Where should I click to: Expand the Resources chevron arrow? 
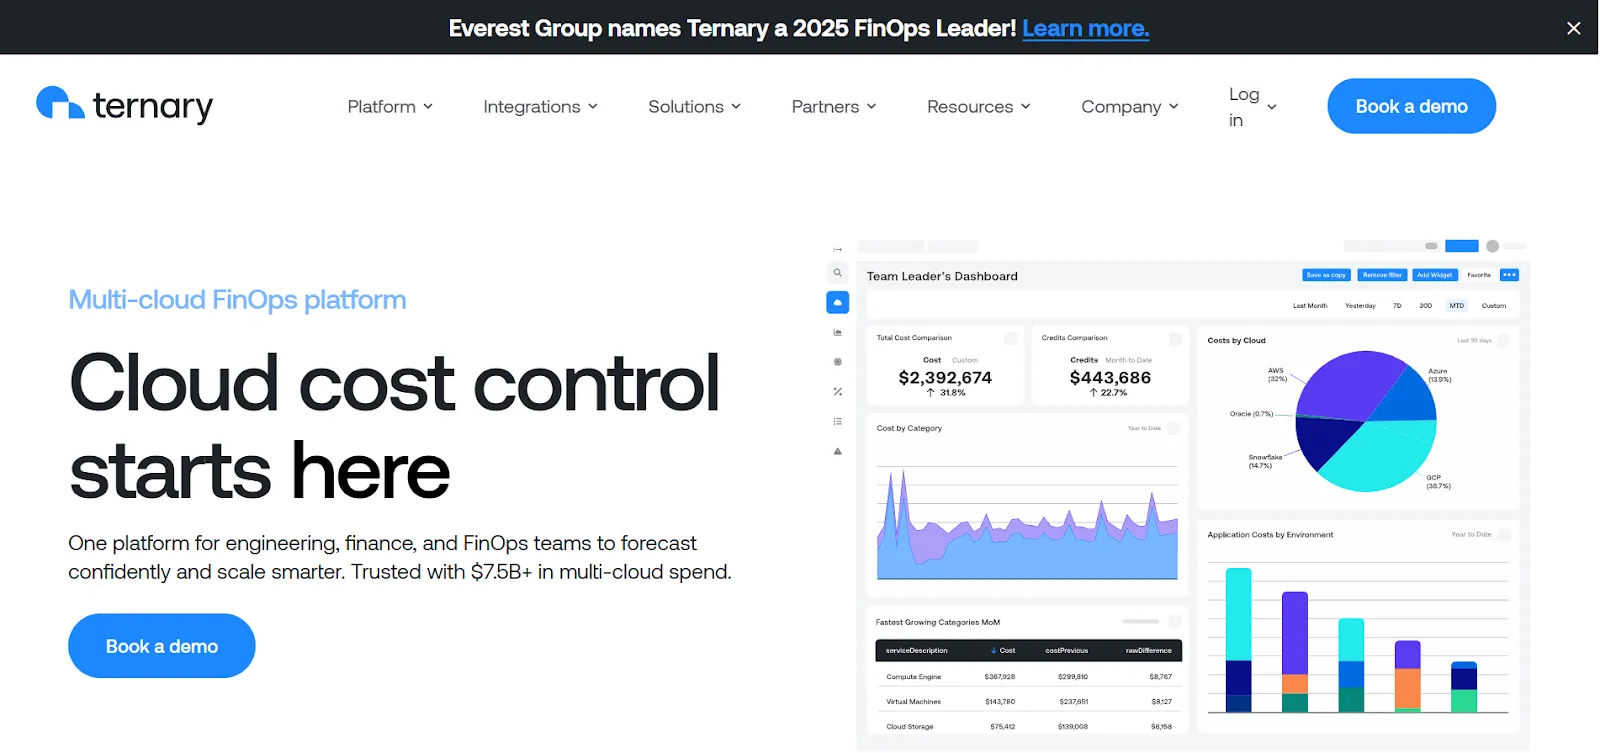click(x=1025, y=106)
